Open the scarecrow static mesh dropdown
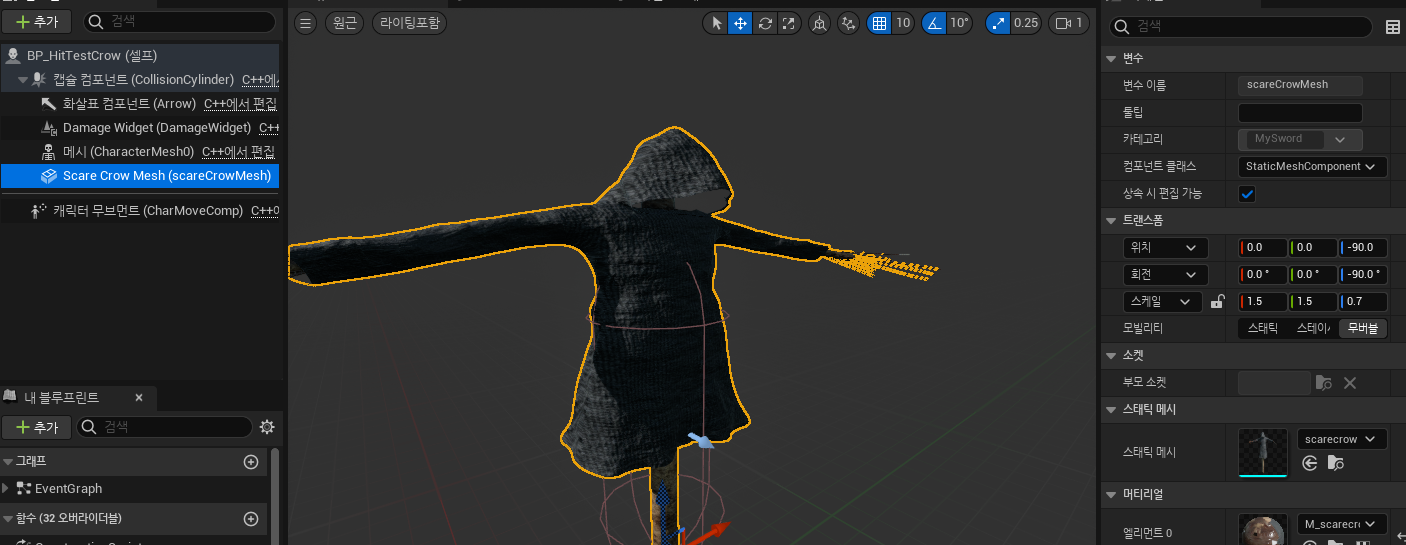The image size is (1406, 545). [1342, 439]
